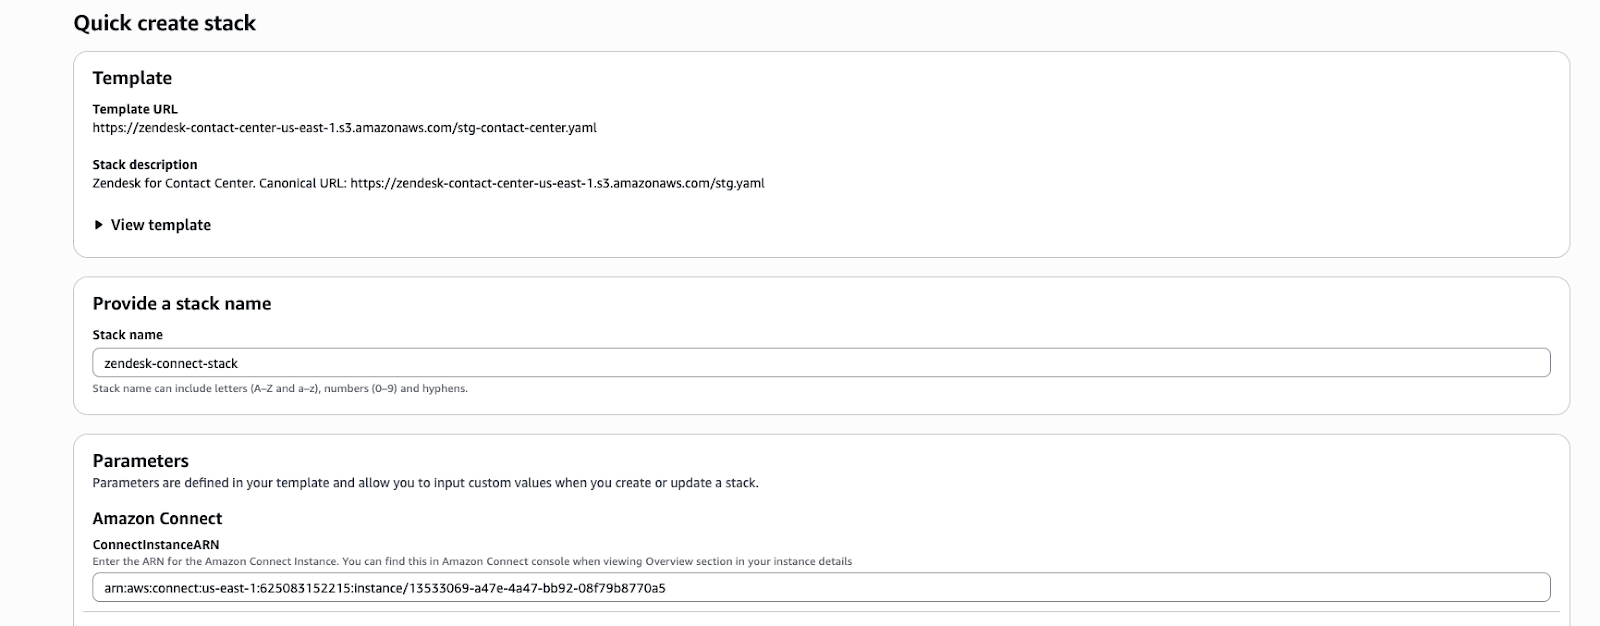Click the View template label

pos(161,225)
